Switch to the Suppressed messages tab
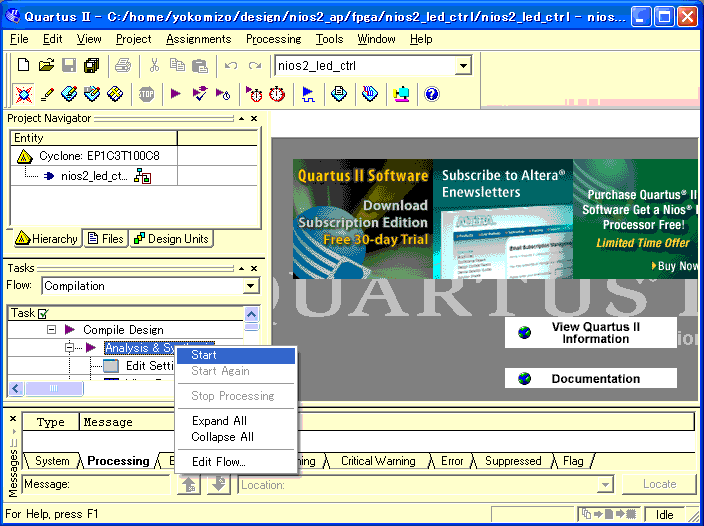This screenshot has width=704, height=526. pos(513,461)
